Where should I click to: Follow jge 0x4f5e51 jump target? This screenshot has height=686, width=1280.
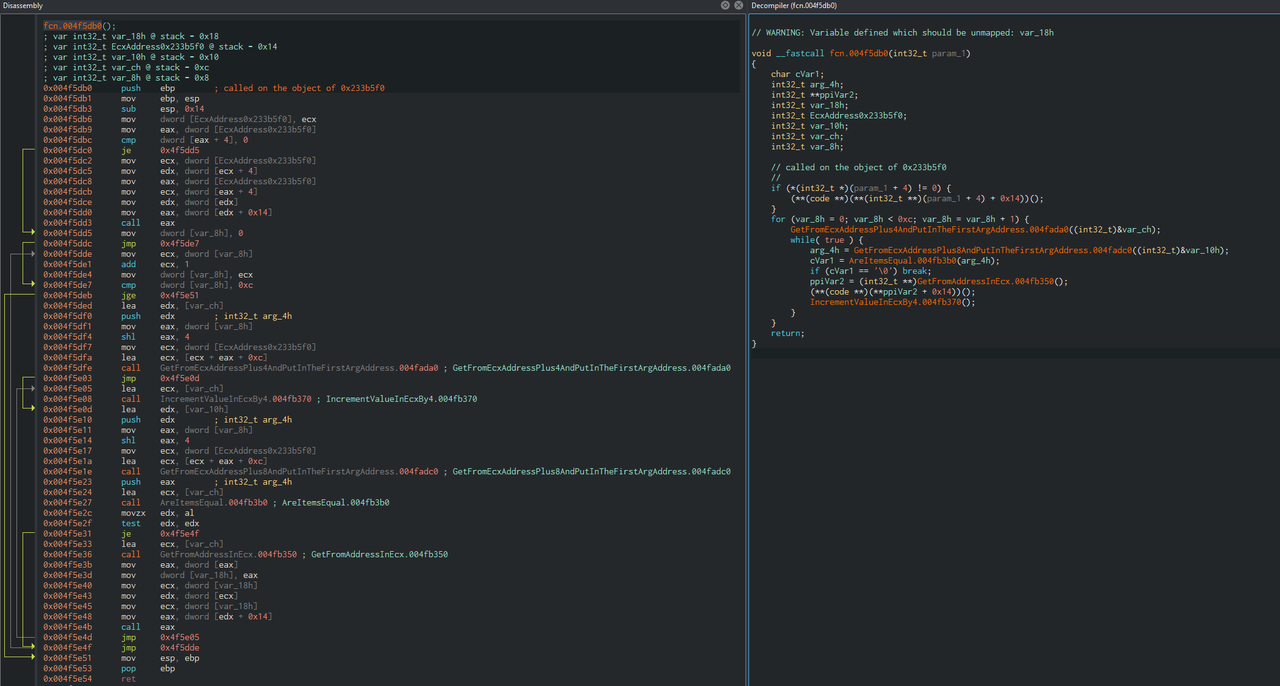(x=181, y=295)
